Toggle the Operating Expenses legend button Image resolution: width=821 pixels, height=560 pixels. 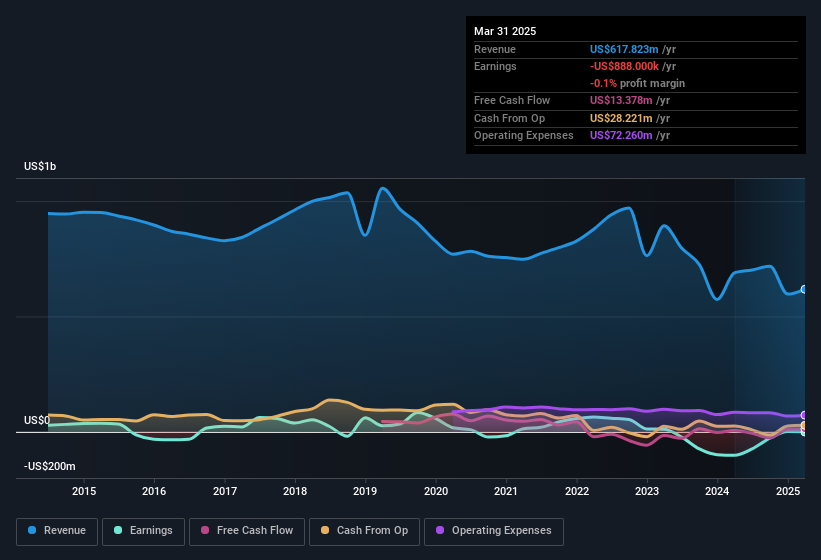[x=494, y=531]
